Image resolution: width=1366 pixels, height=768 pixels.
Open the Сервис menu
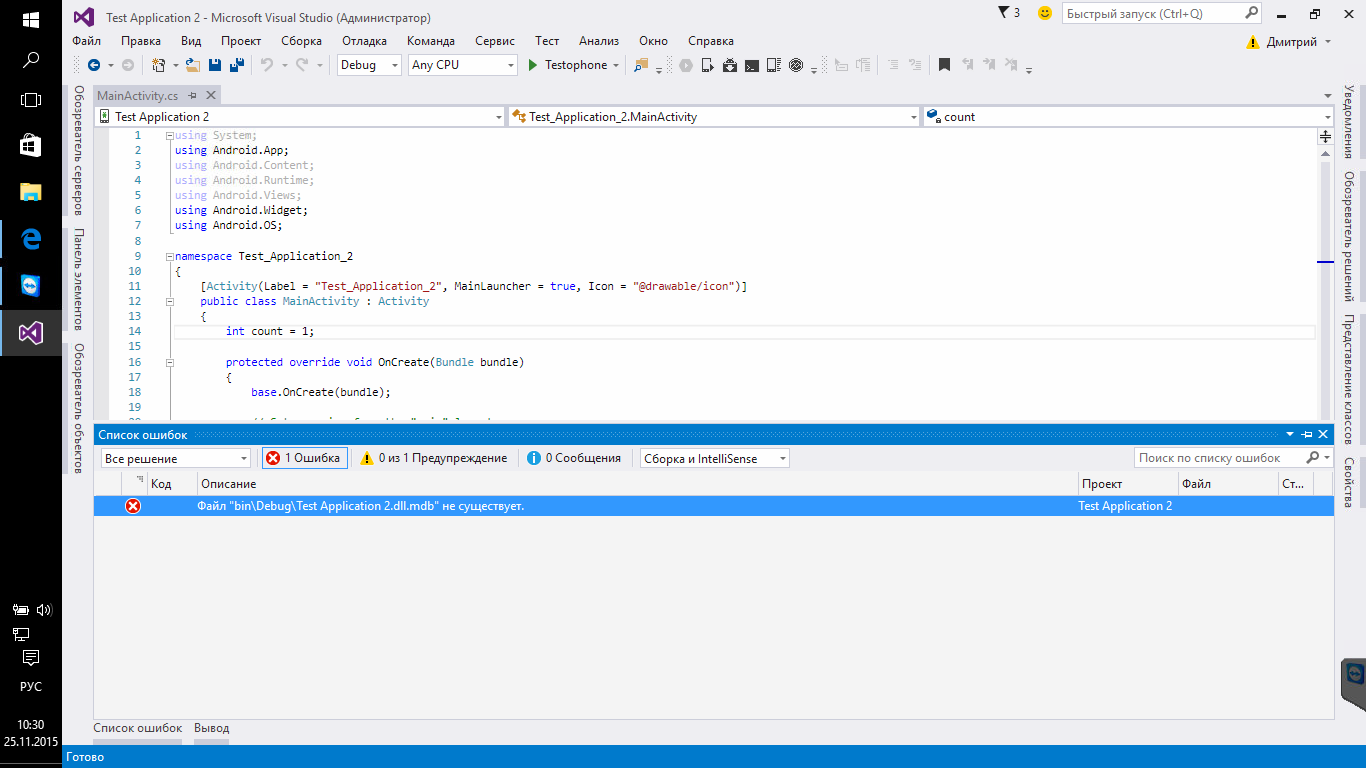pyautogui.click(x=495, y=41)
